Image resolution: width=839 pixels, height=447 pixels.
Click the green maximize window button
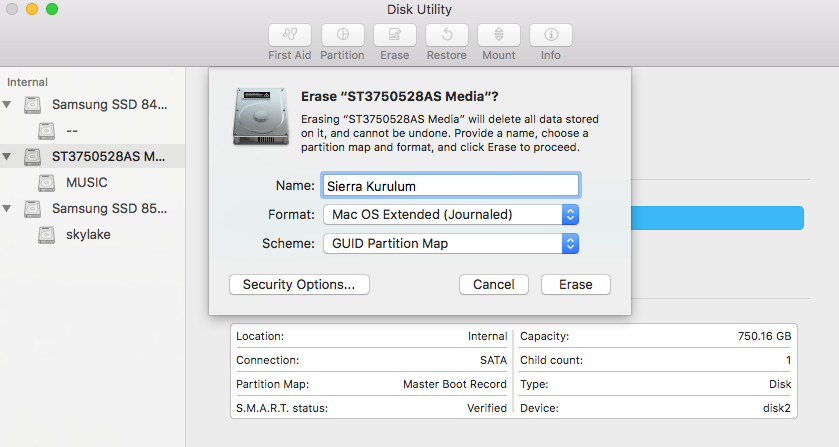click(x=52, y=10)
